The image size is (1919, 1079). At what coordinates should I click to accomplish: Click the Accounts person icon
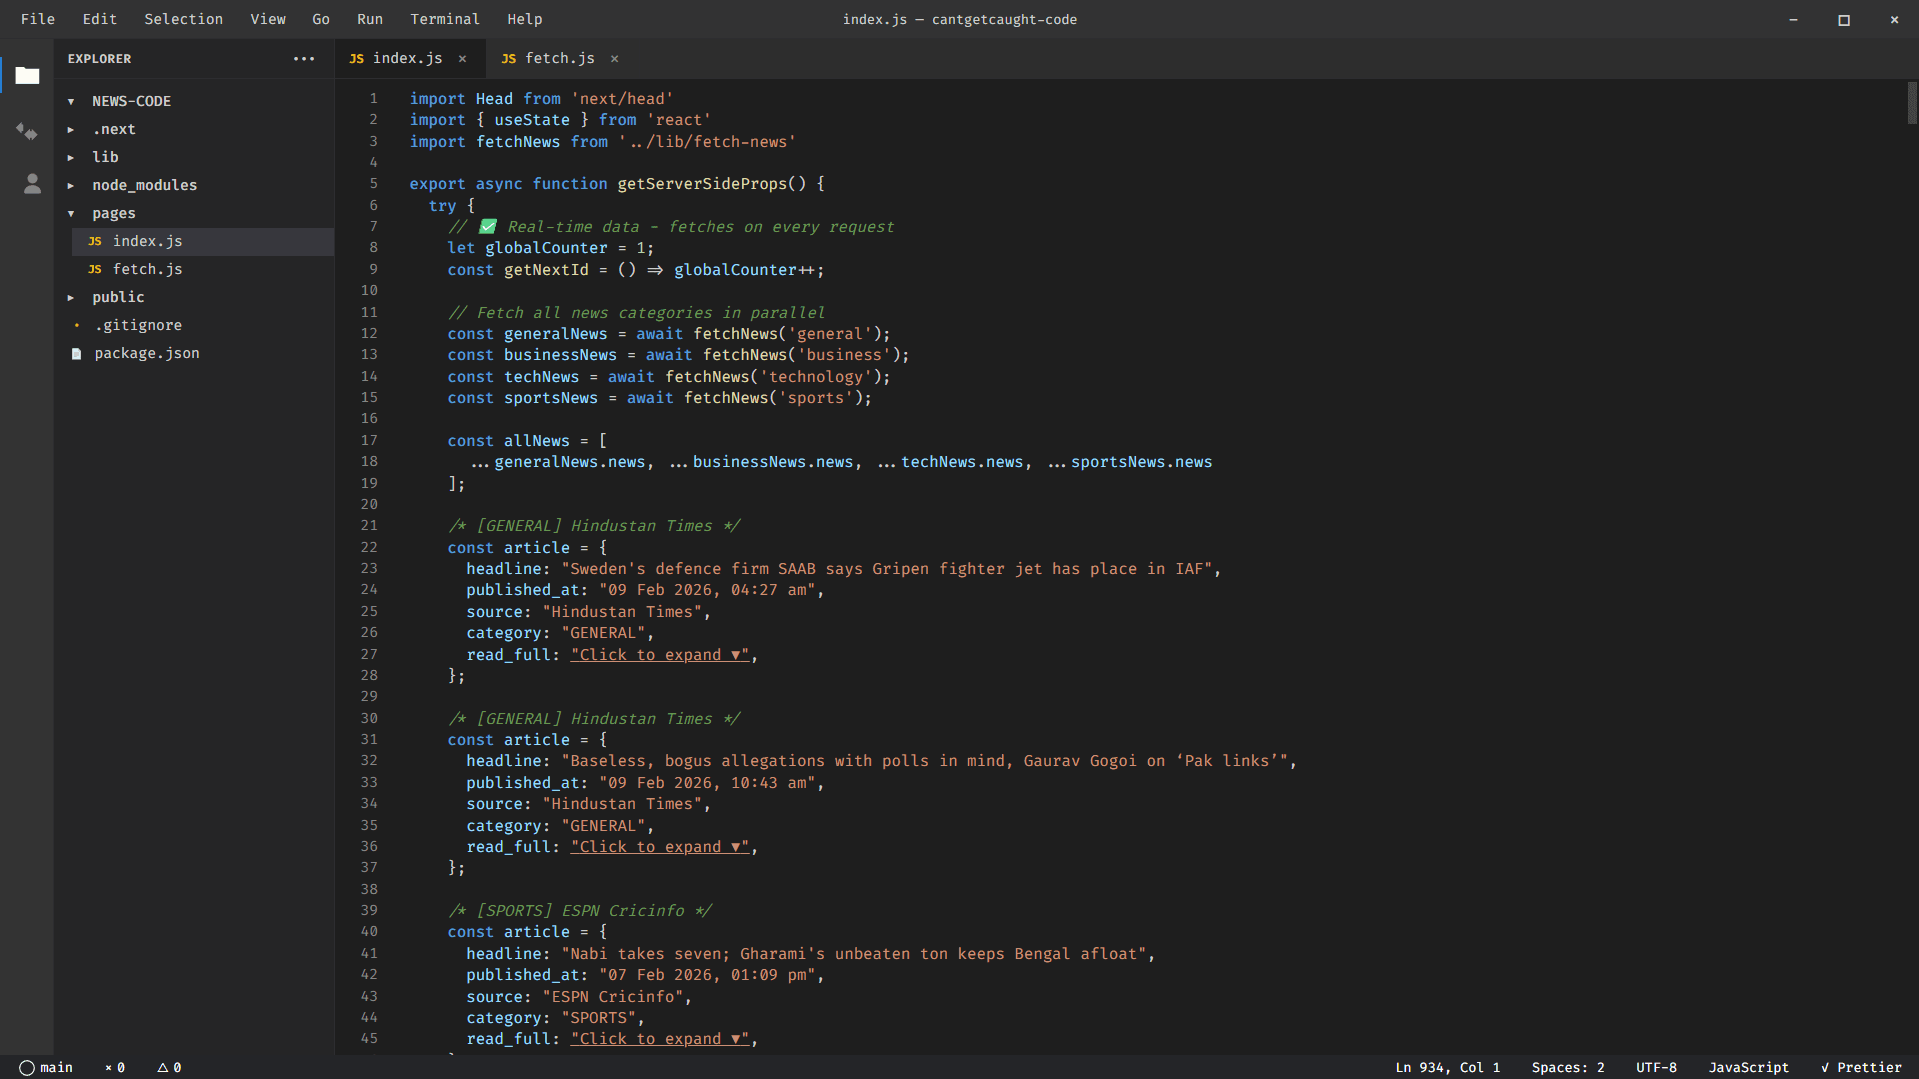tap(31, 184)
